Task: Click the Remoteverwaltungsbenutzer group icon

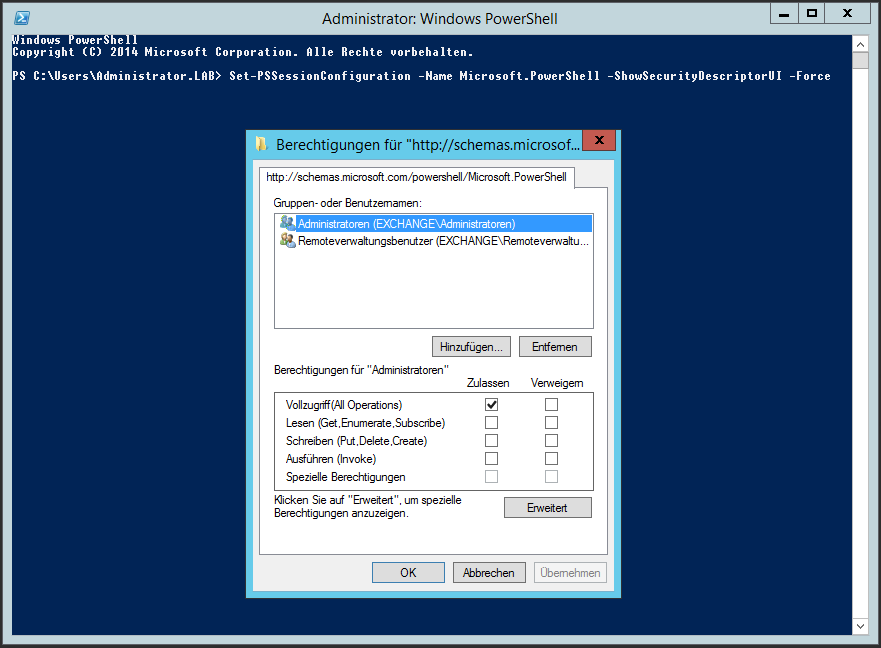Action: pos(287,241)
